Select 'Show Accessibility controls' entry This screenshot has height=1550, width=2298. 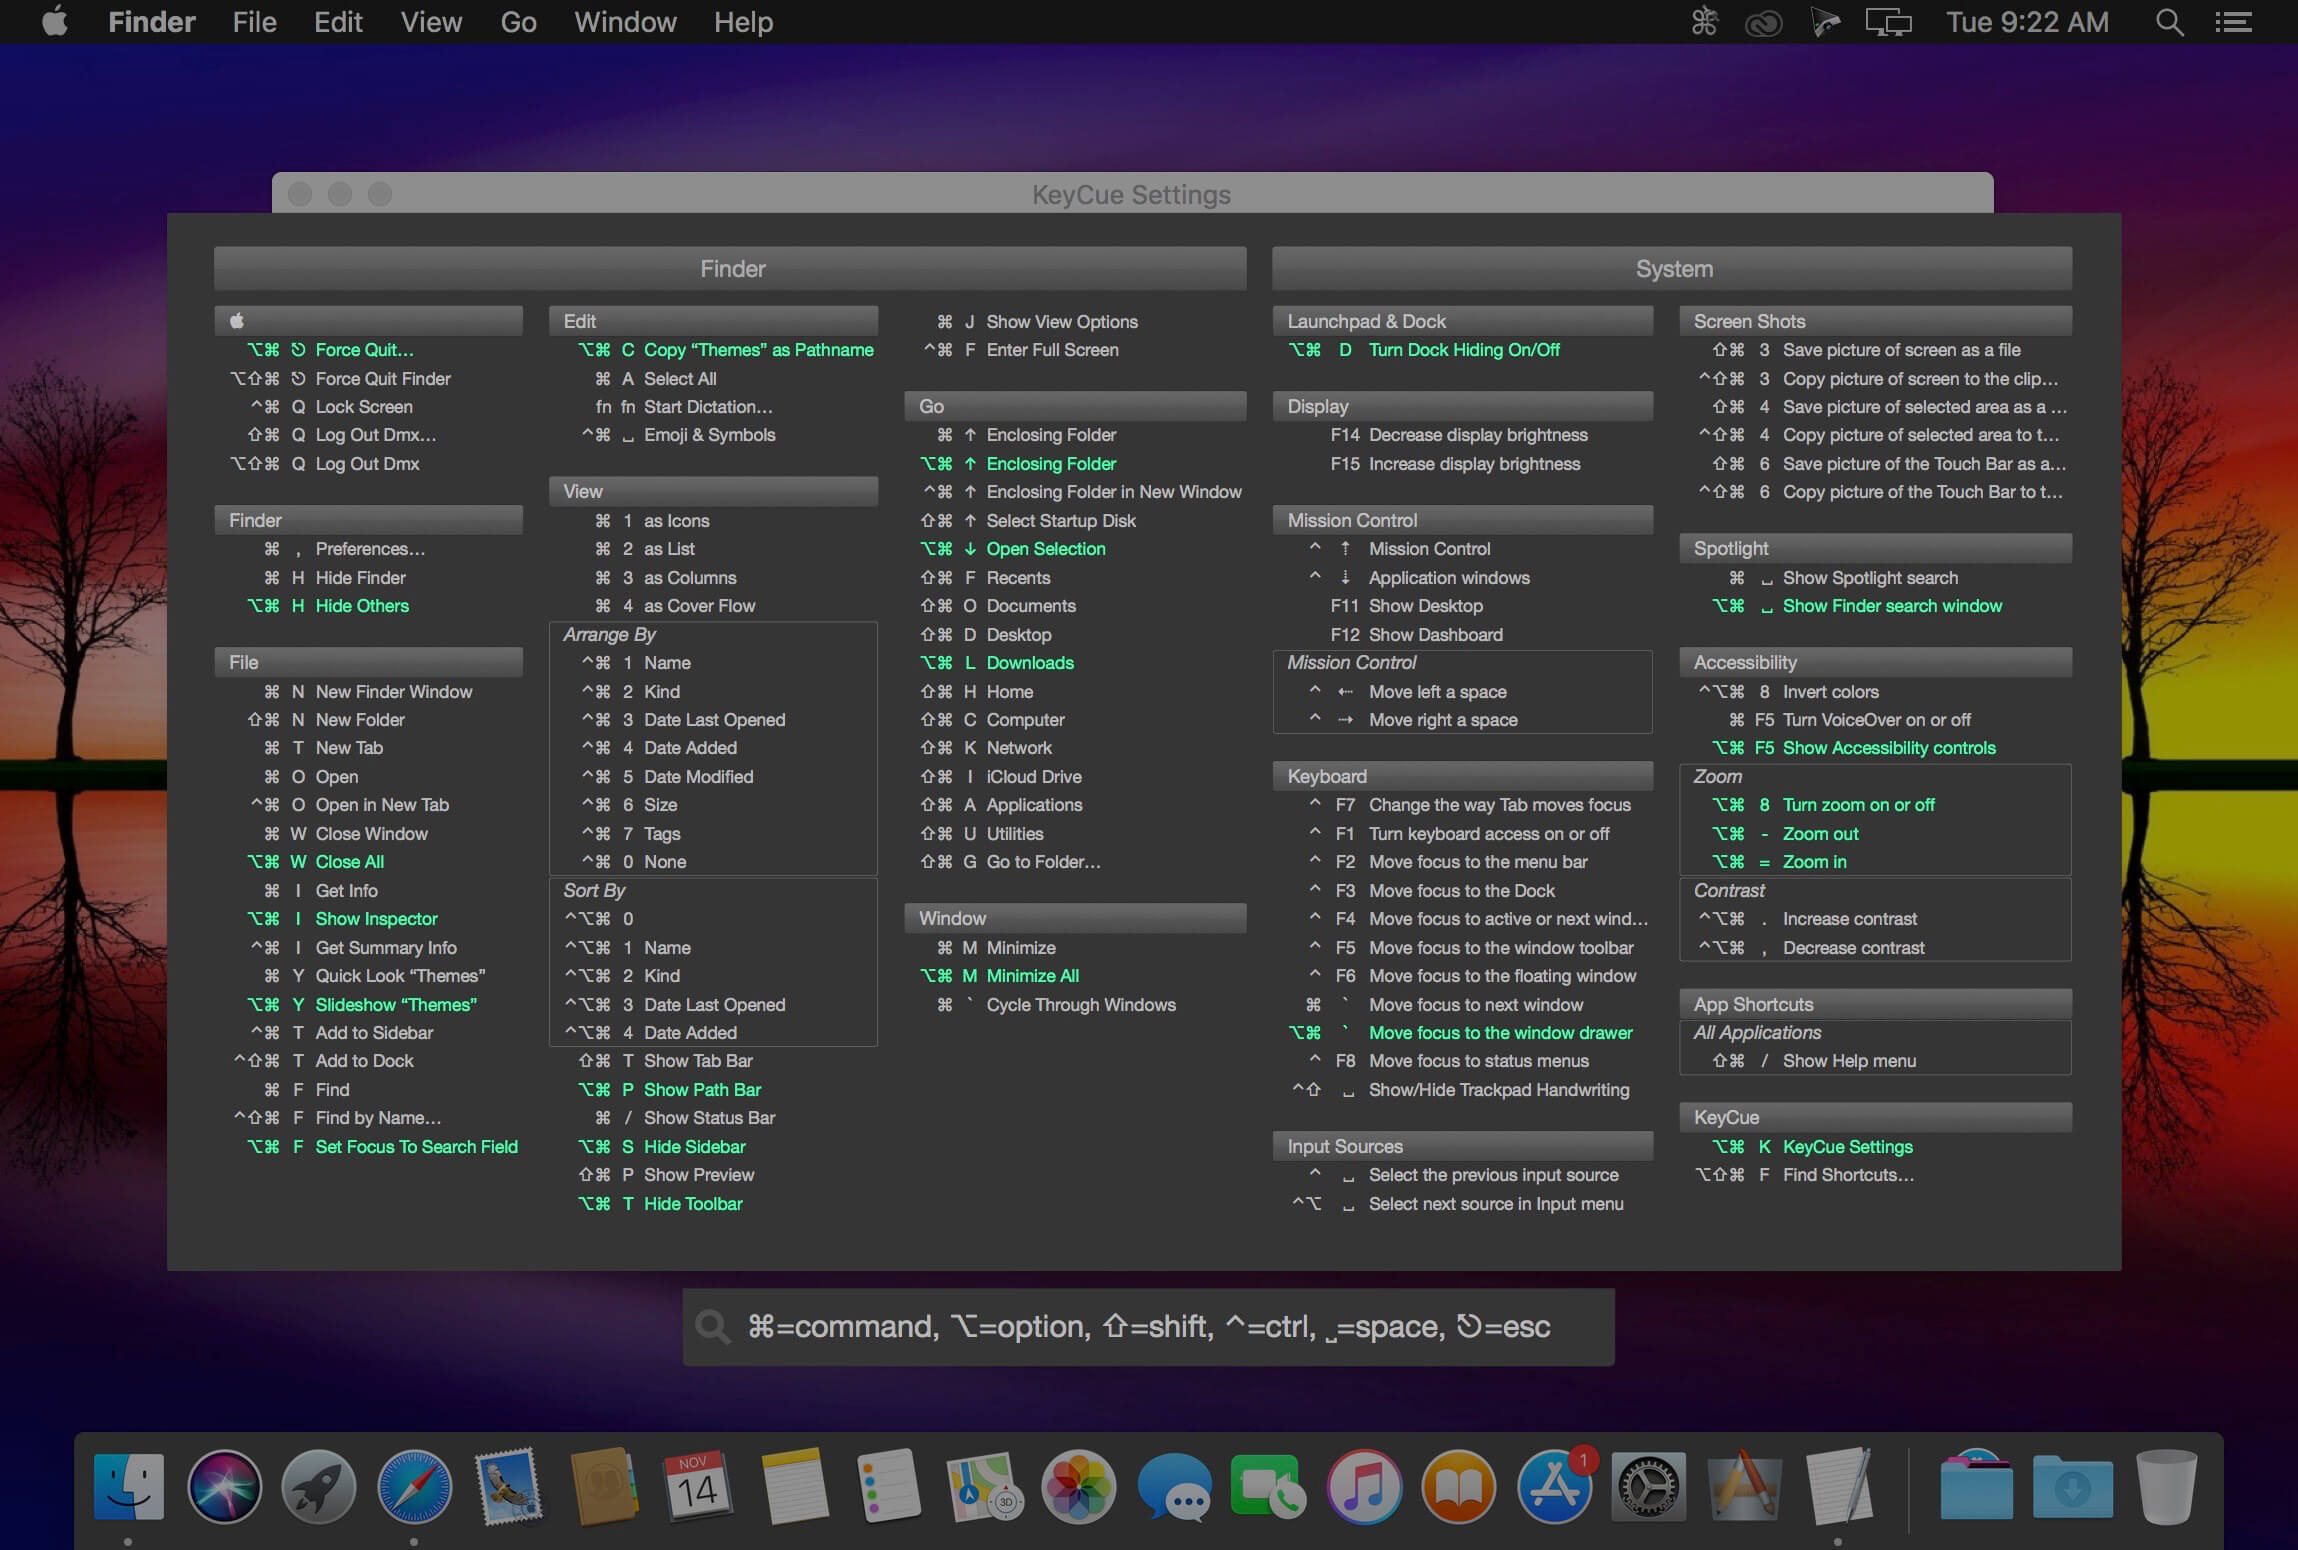pos(1889,748)
